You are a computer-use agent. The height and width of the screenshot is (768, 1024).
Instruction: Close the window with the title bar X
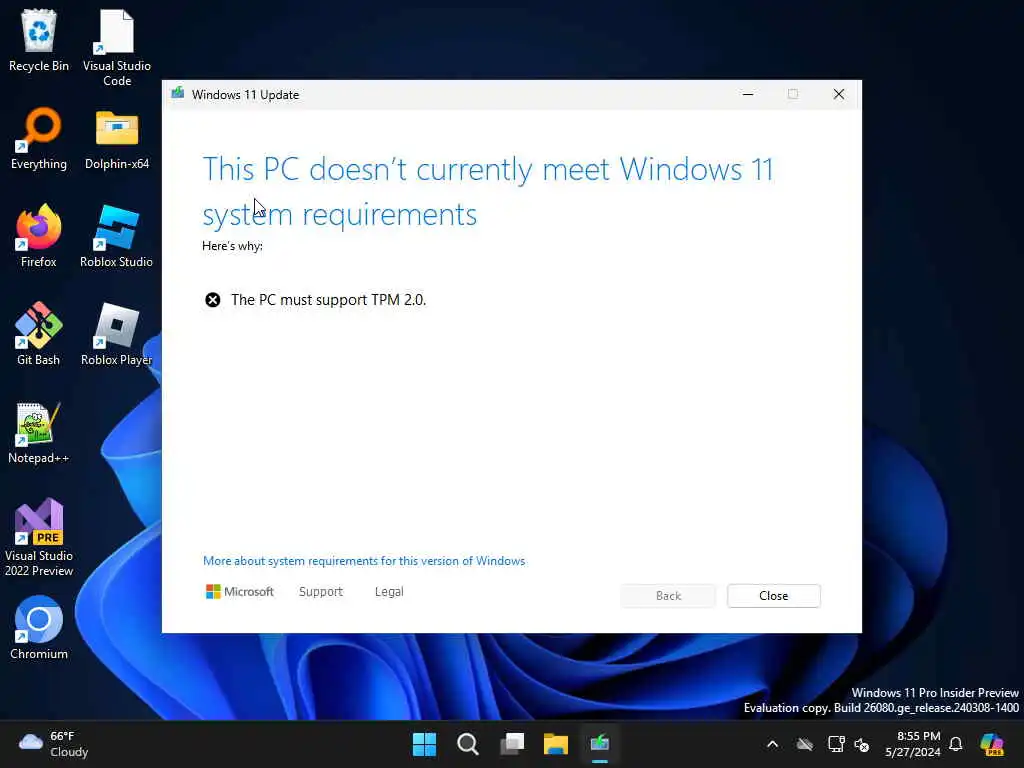pos(839,94)
